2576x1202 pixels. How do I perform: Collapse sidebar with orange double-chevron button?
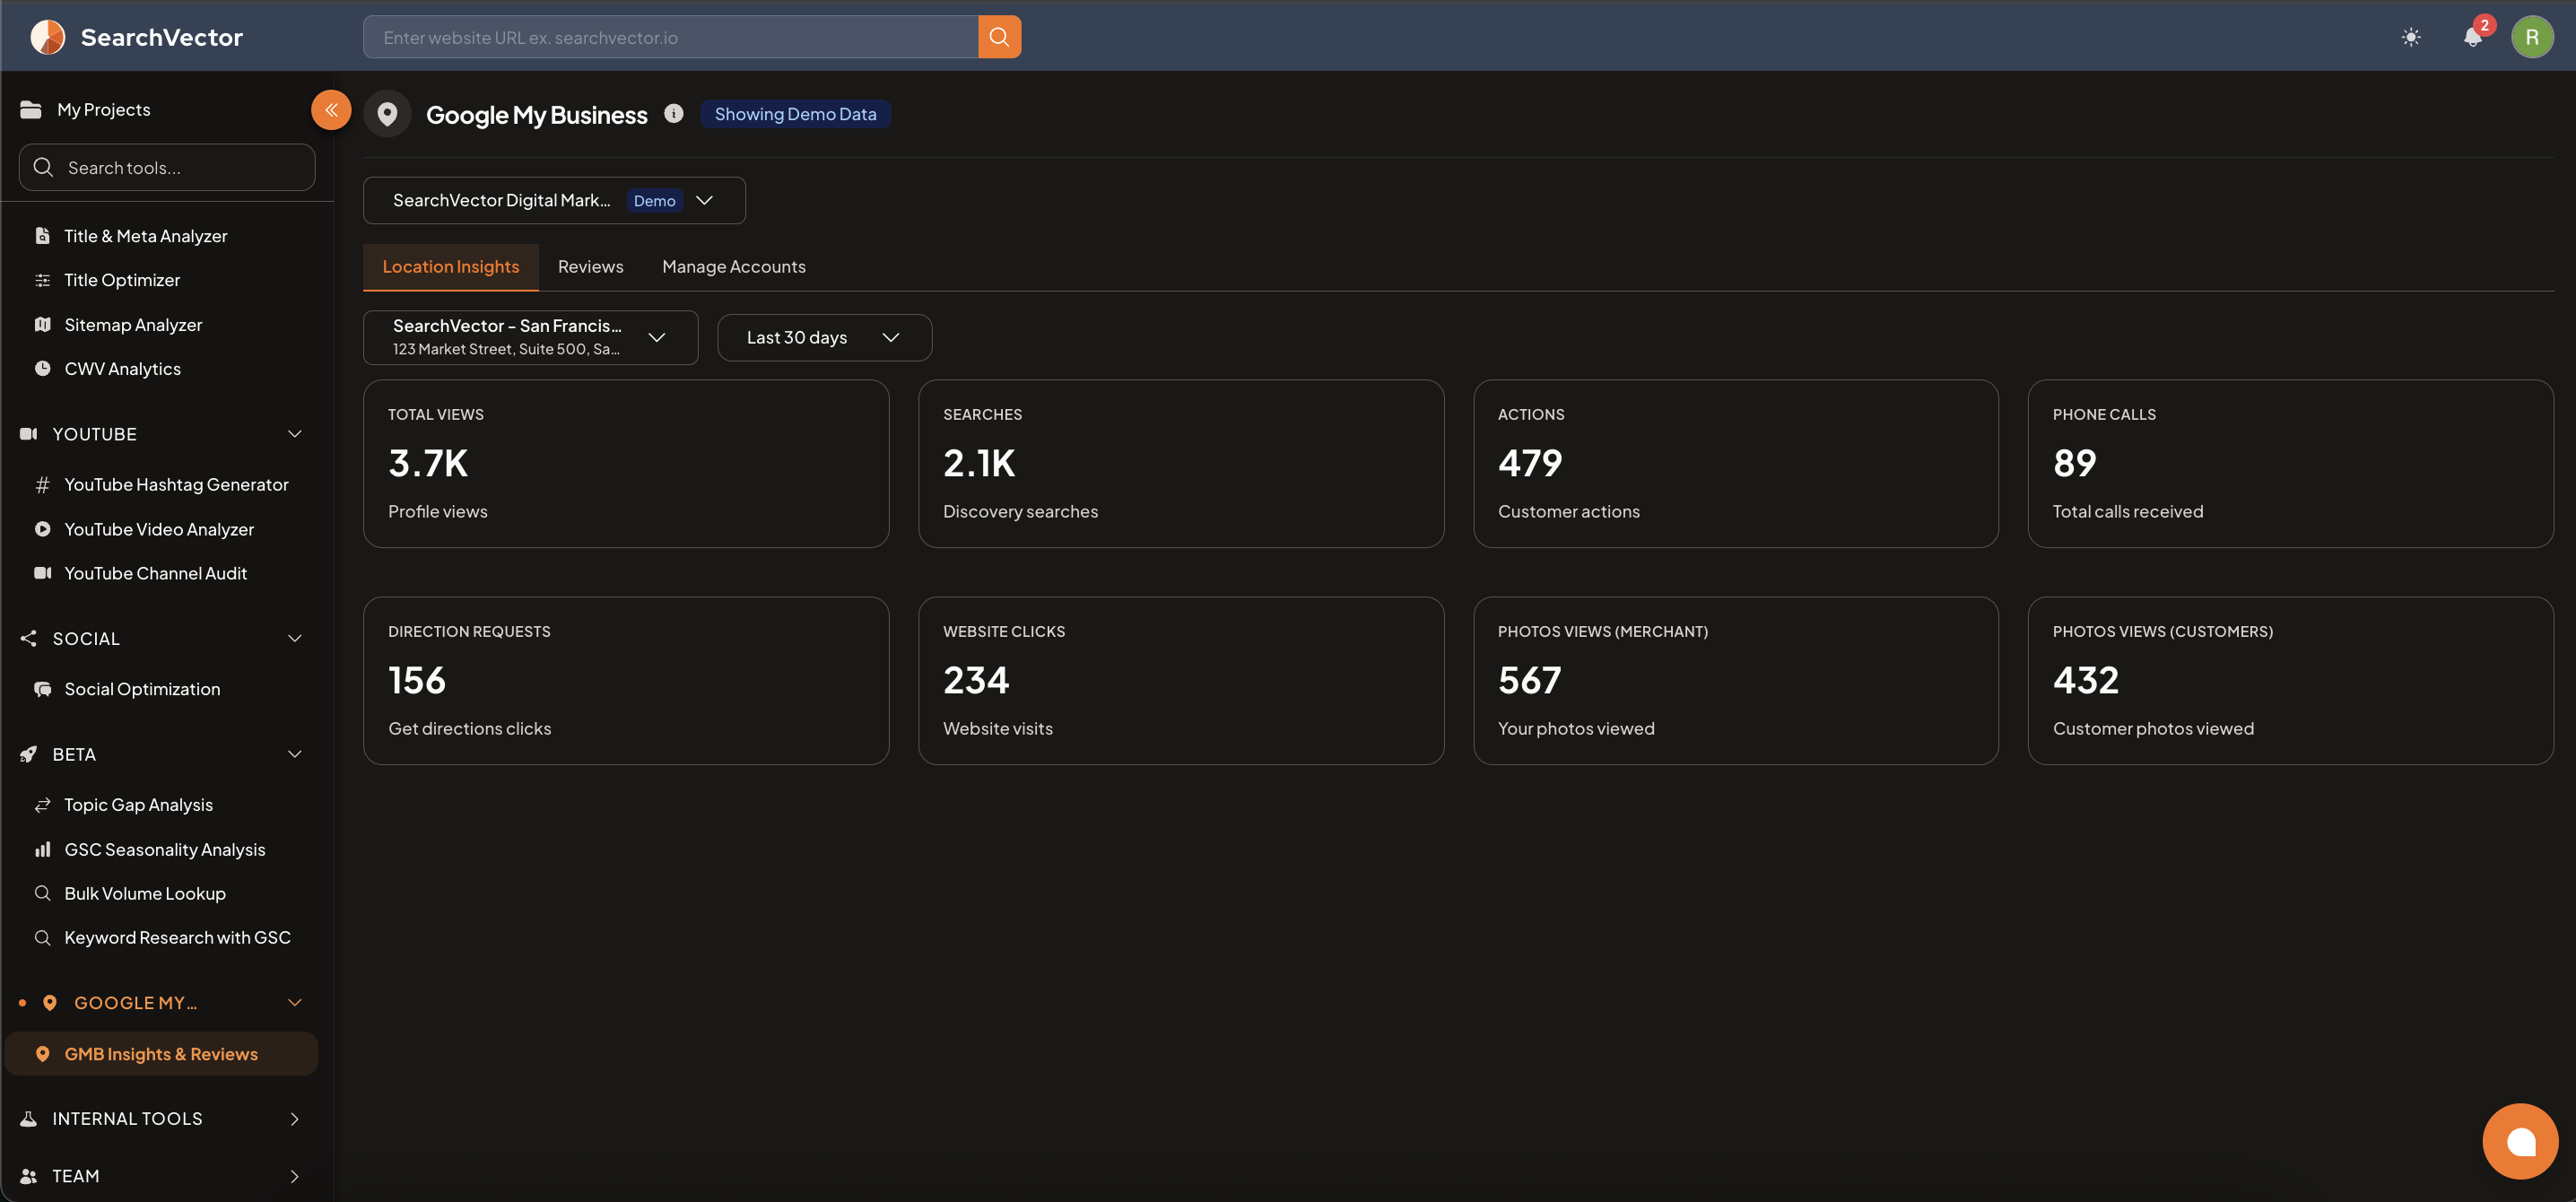point(331,110)
